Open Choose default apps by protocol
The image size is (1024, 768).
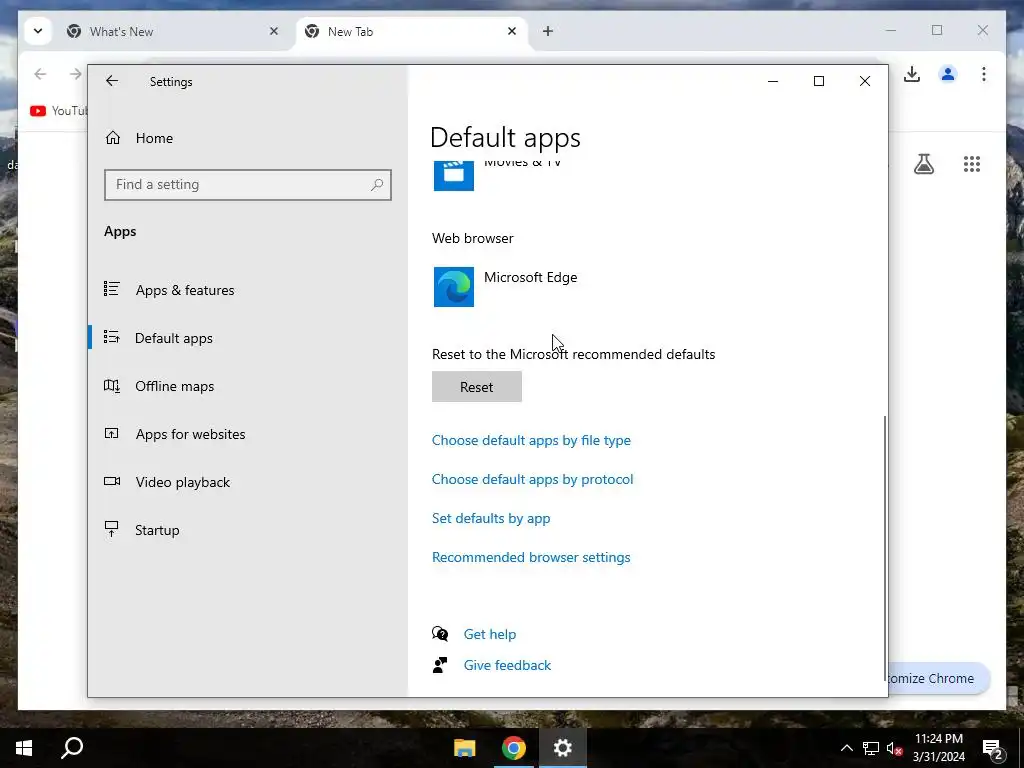[x=532, y=479]
